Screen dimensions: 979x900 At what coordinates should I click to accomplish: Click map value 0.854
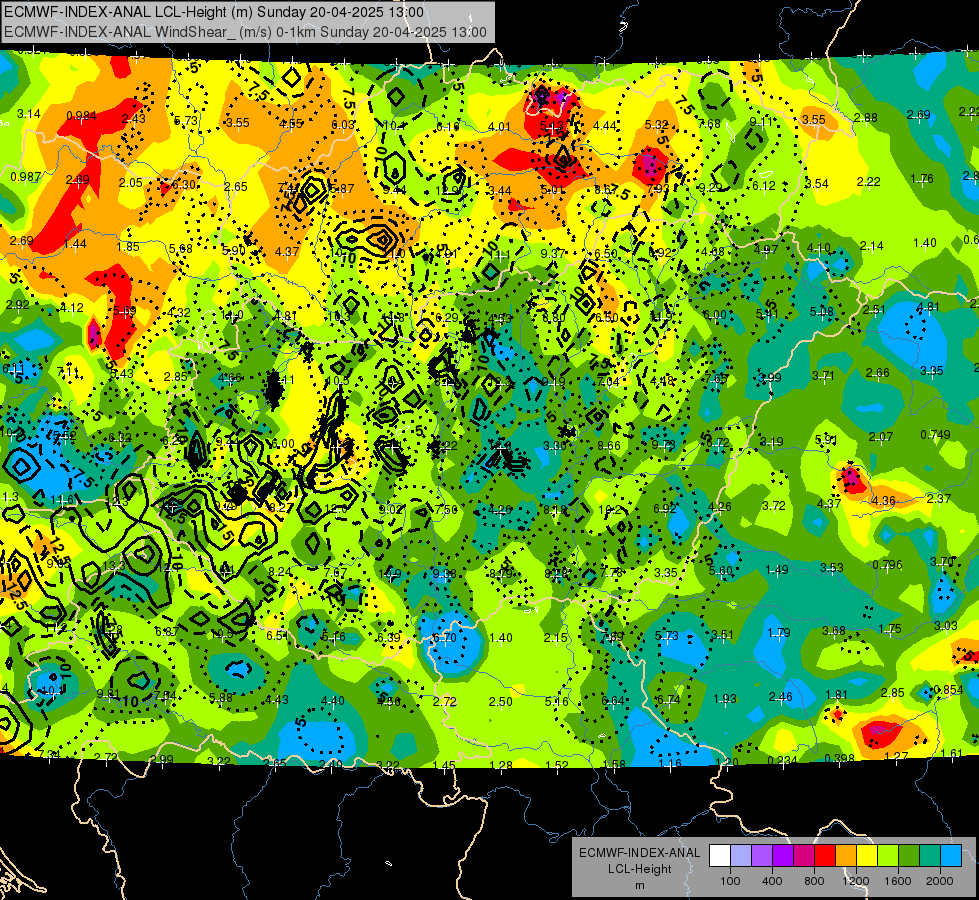[x=948, y=690]
